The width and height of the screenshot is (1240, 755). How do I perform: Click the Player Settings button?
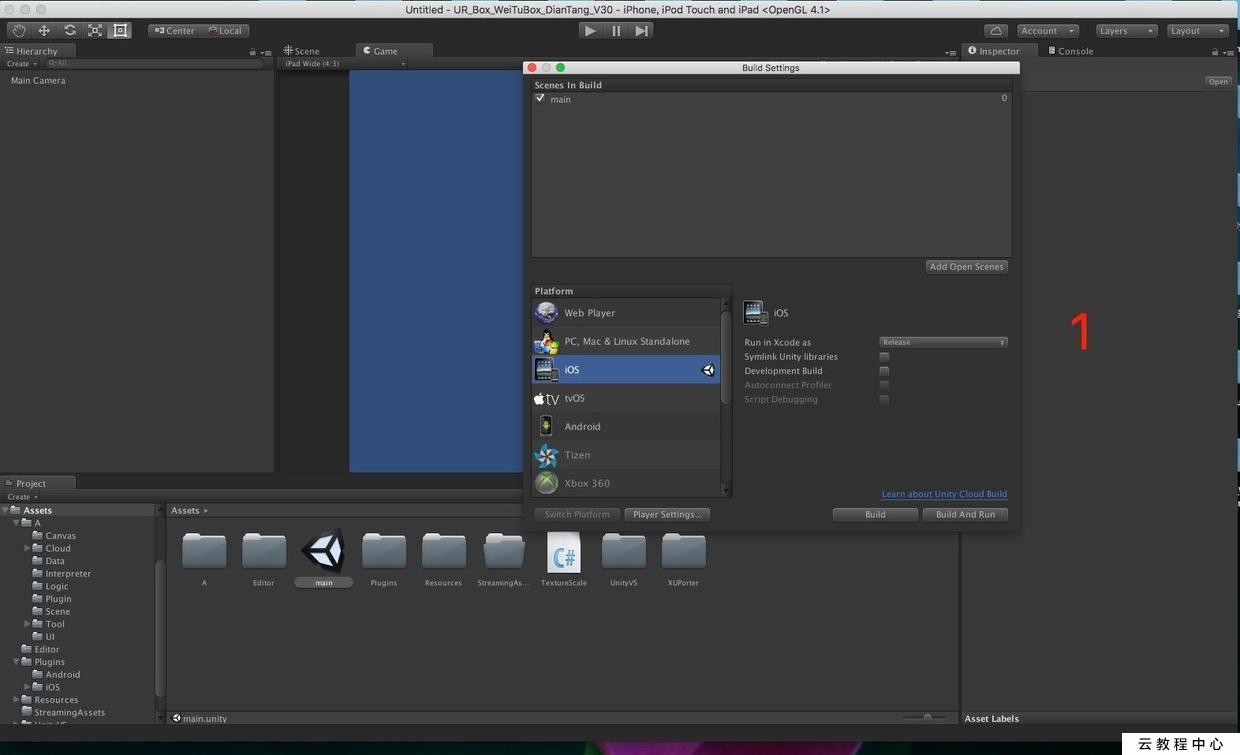pos(667,514)
